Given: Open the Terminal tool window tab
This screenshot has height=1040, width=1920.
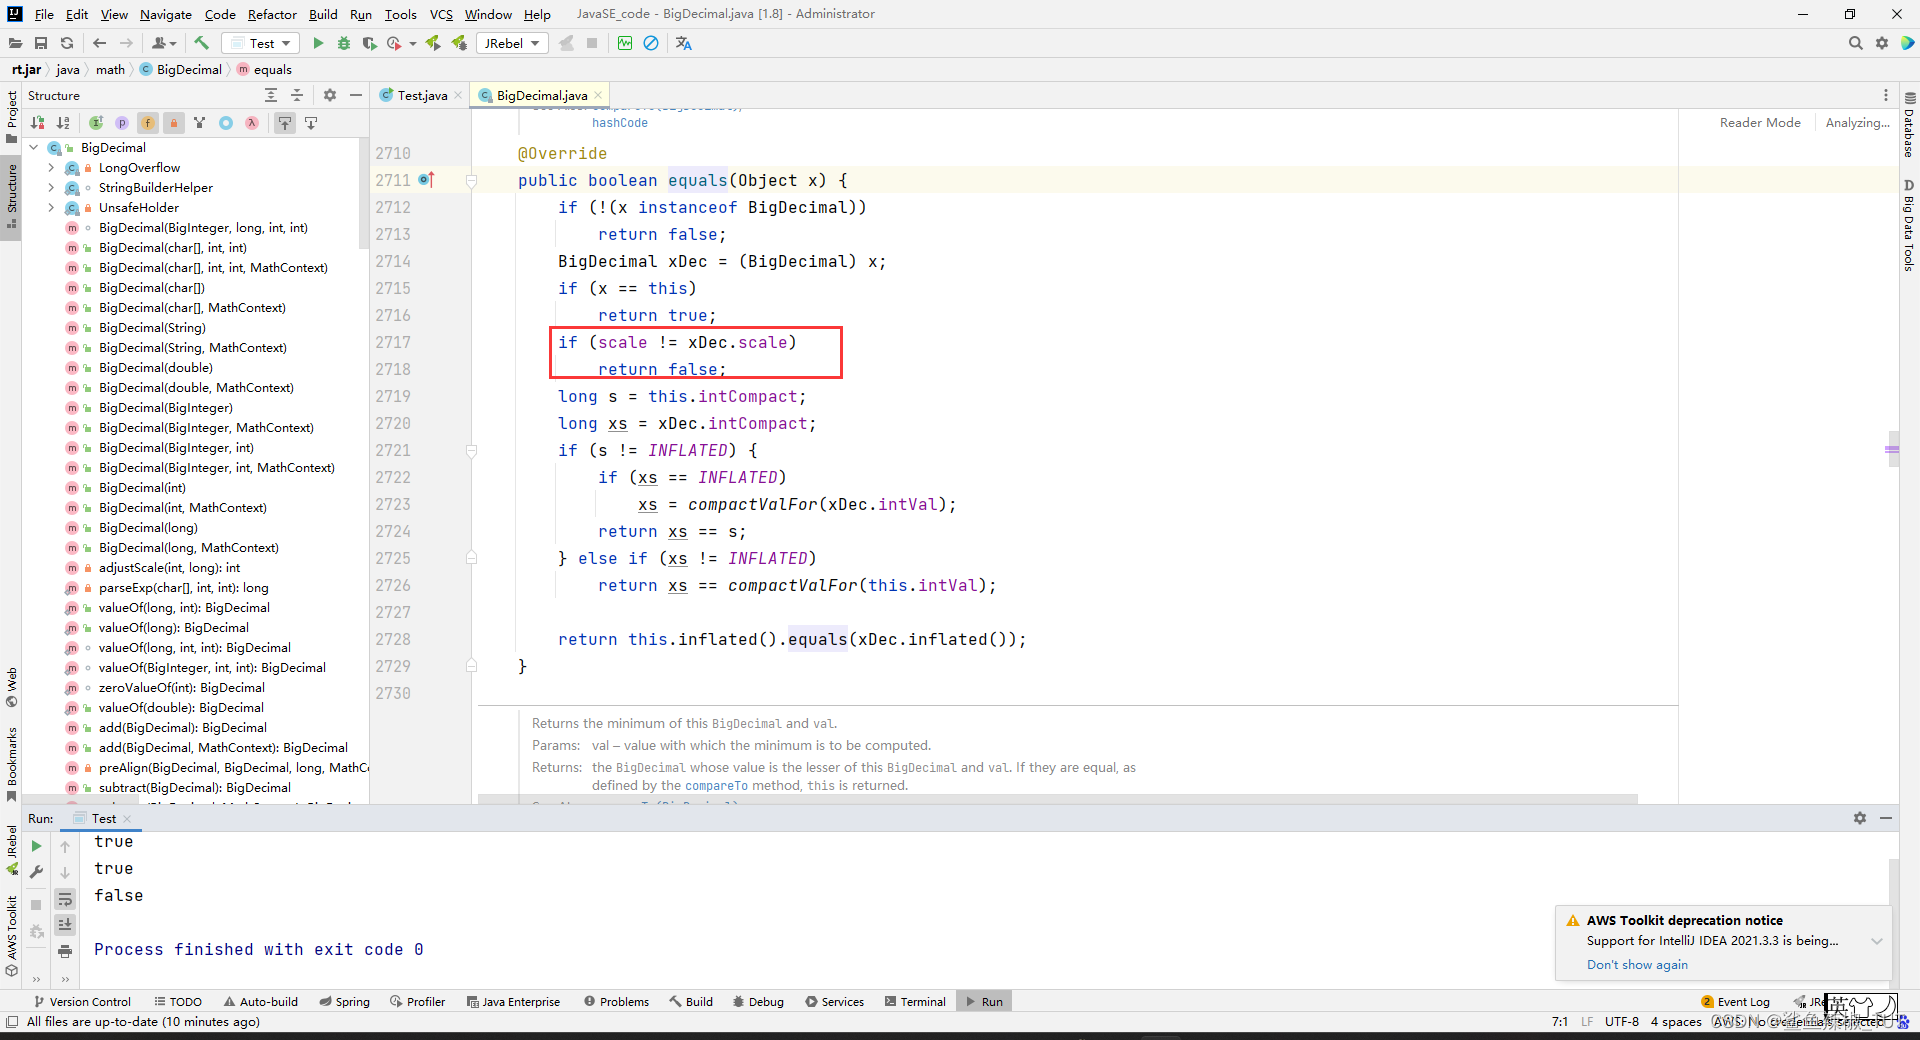Looking at the screenshot, I should pyautogui.click(x=915, y=1001).
